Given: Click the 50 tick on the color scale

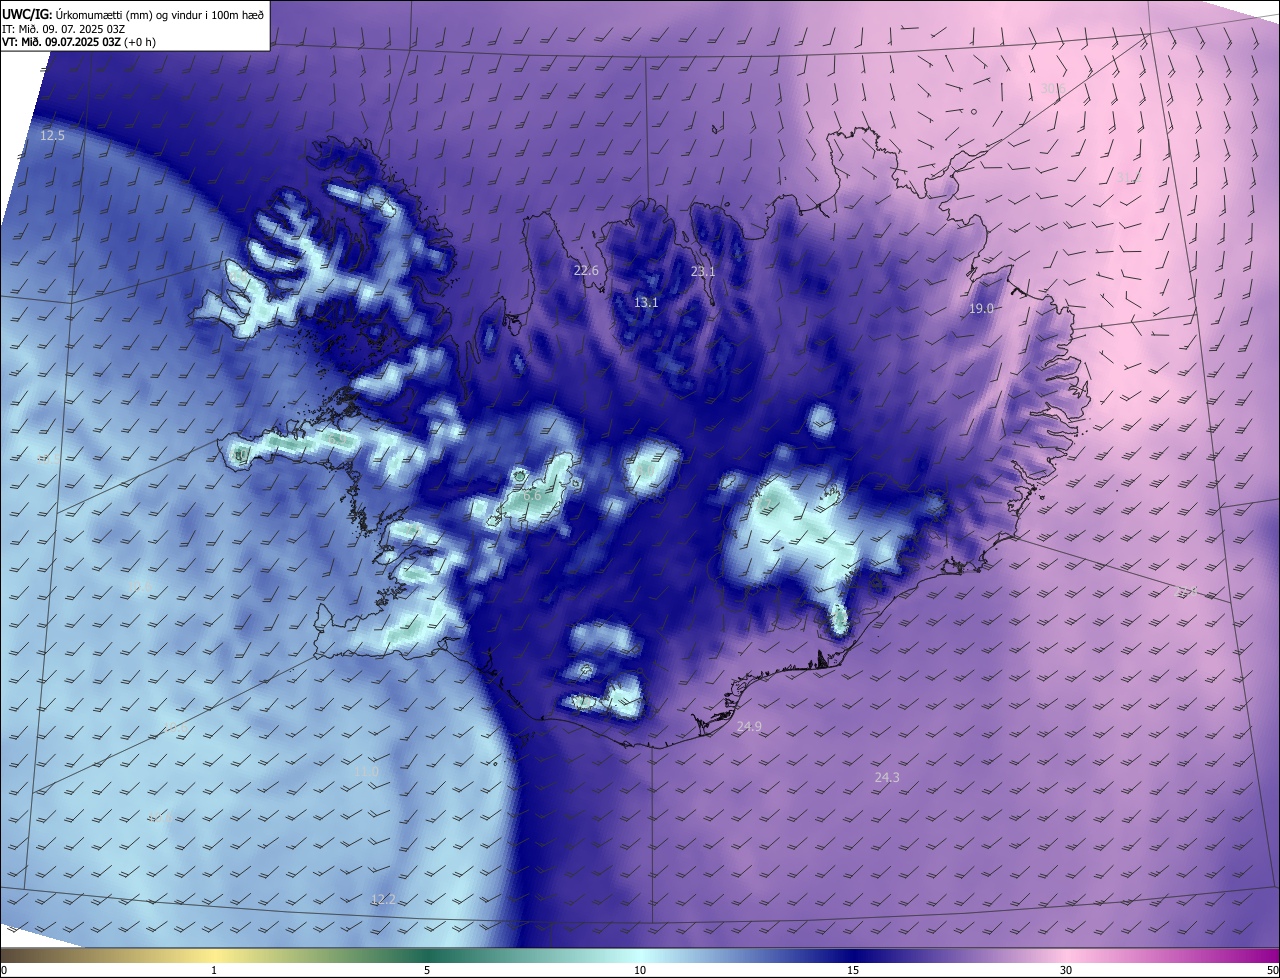Looking at the screenshot, I should tap(1272, 970).
